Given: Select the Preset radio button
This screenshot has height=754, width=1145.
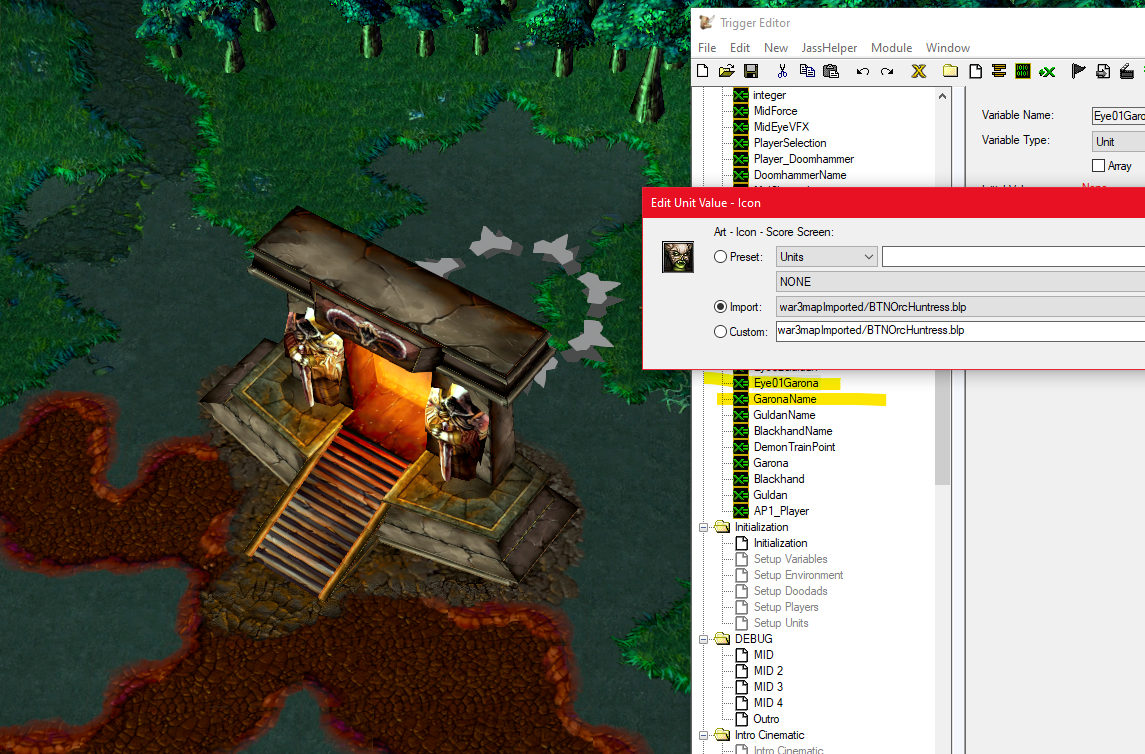Looking at the screenshot, I should (x=721, y=257).
